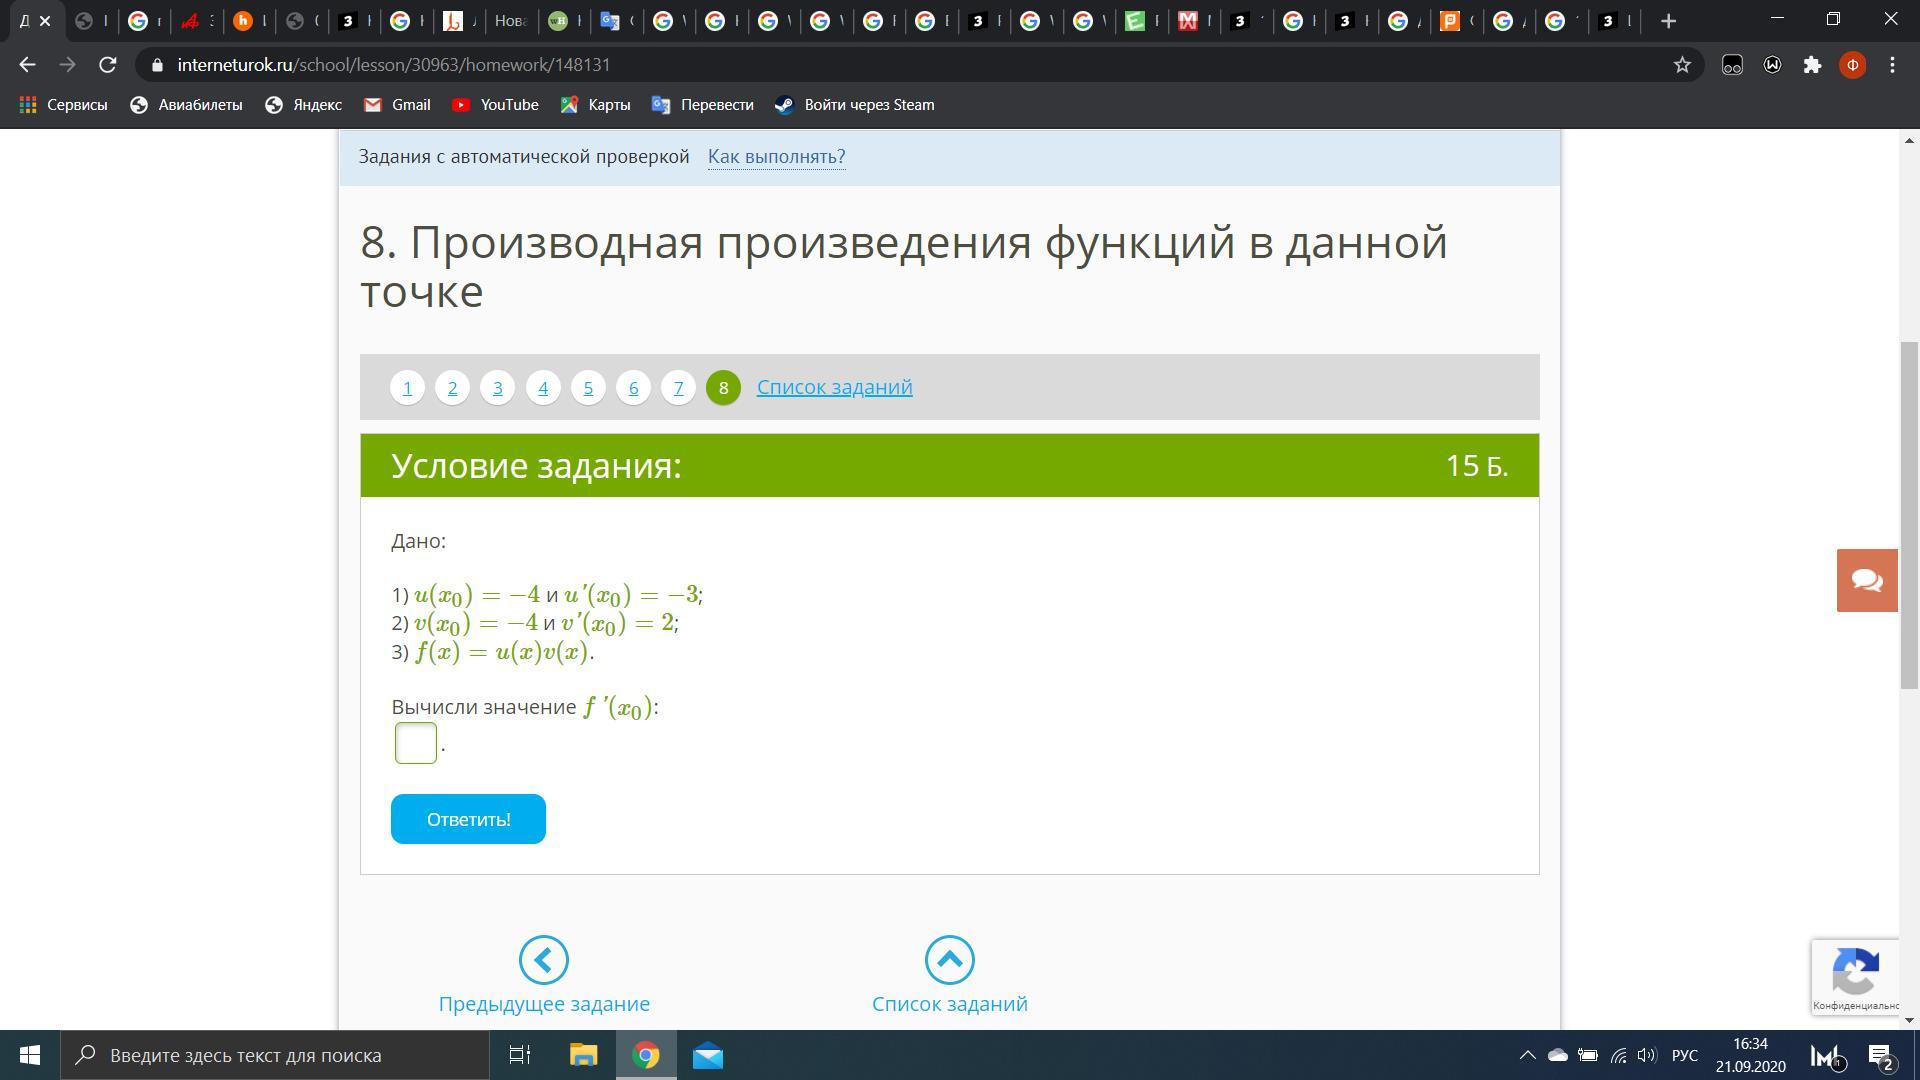This screenshot has height=1080, width=1920.
Task: Click the page vertical scrollbar thumb
Action: point(1909,515)
